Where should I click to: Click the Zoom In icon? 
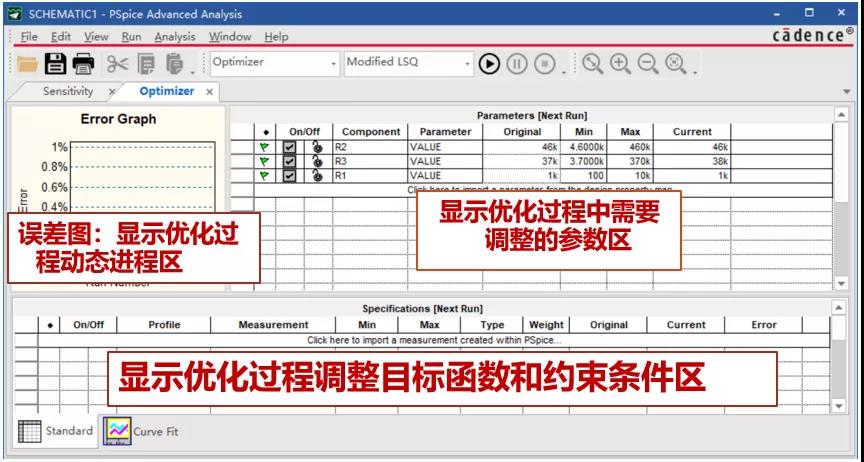tap(620, 64)
